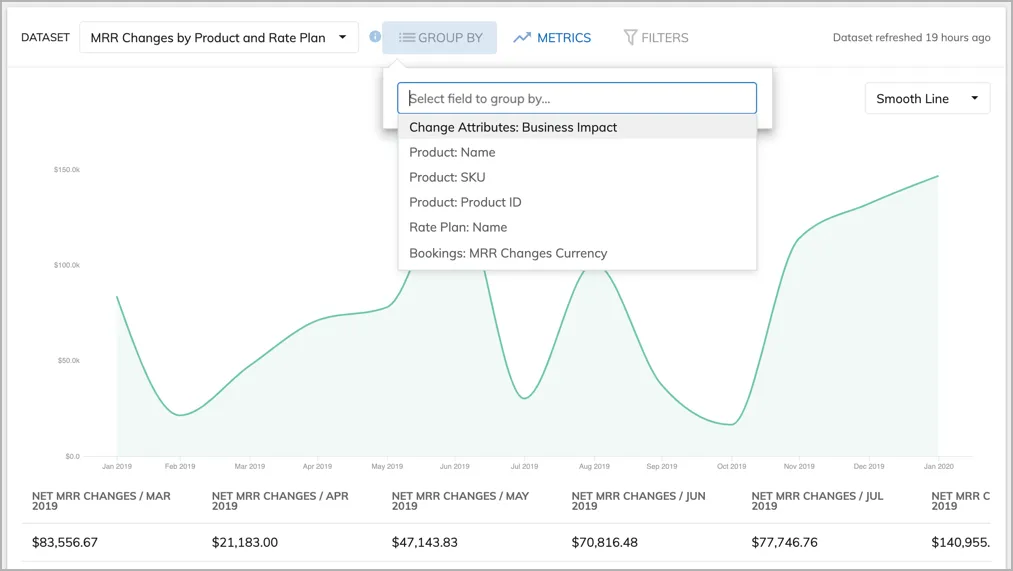Select the $77,746.76 value cell

coord(784,543)
